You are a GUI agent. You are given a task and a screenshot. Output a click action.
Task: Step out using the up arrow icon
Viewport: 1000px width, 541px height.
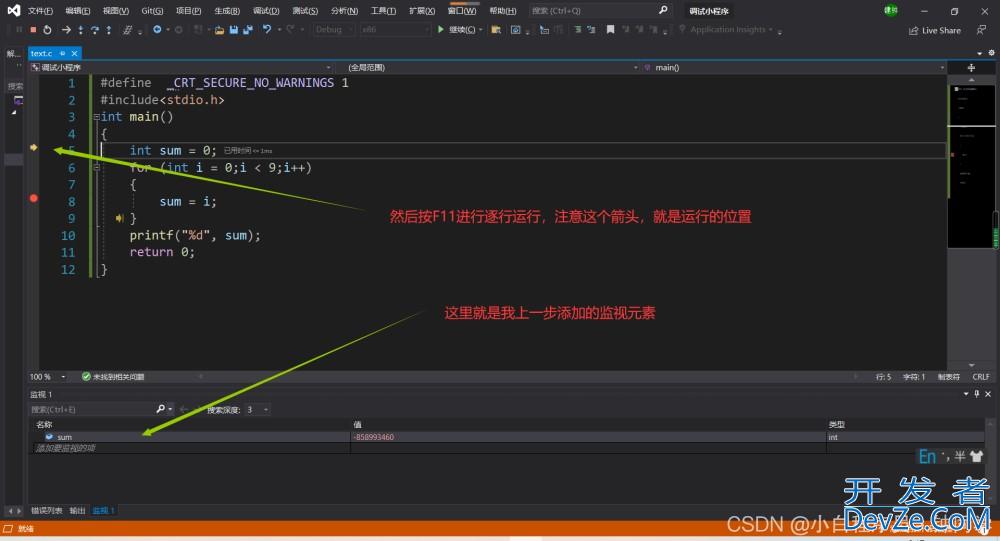click(x=108, y=29)
